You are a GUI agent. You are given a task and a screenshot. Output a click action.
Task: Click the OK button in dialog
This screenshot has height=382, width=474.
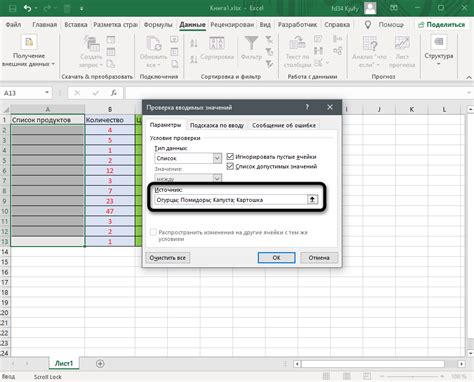276,258
